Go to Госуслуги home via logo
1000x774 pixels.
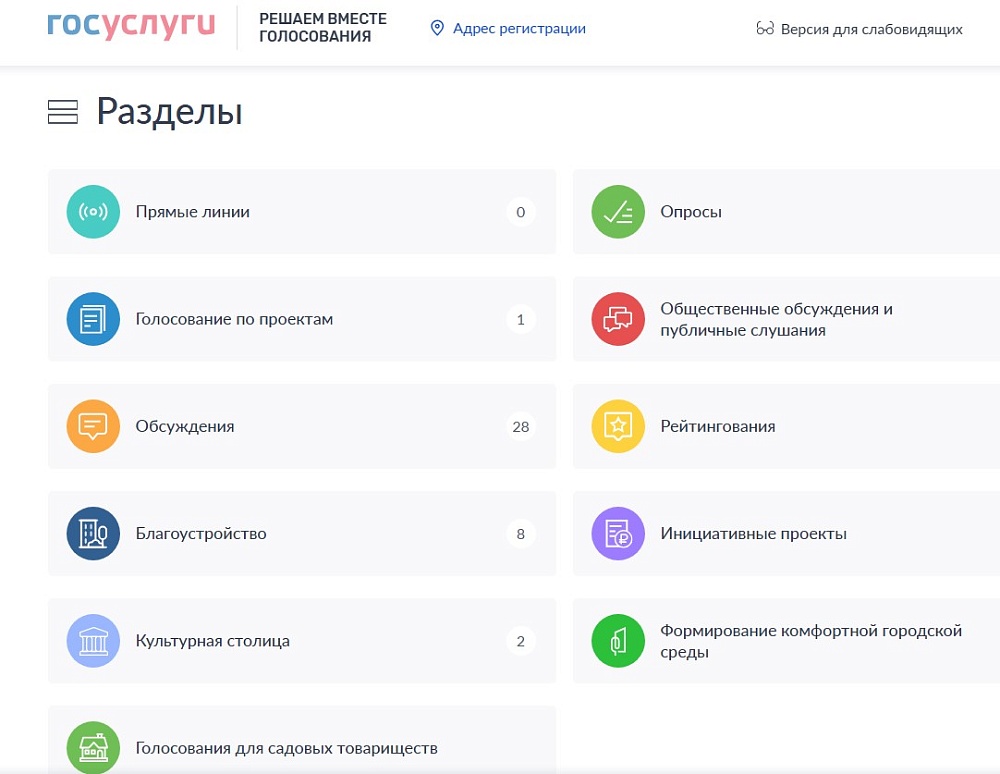pos(131,27)
